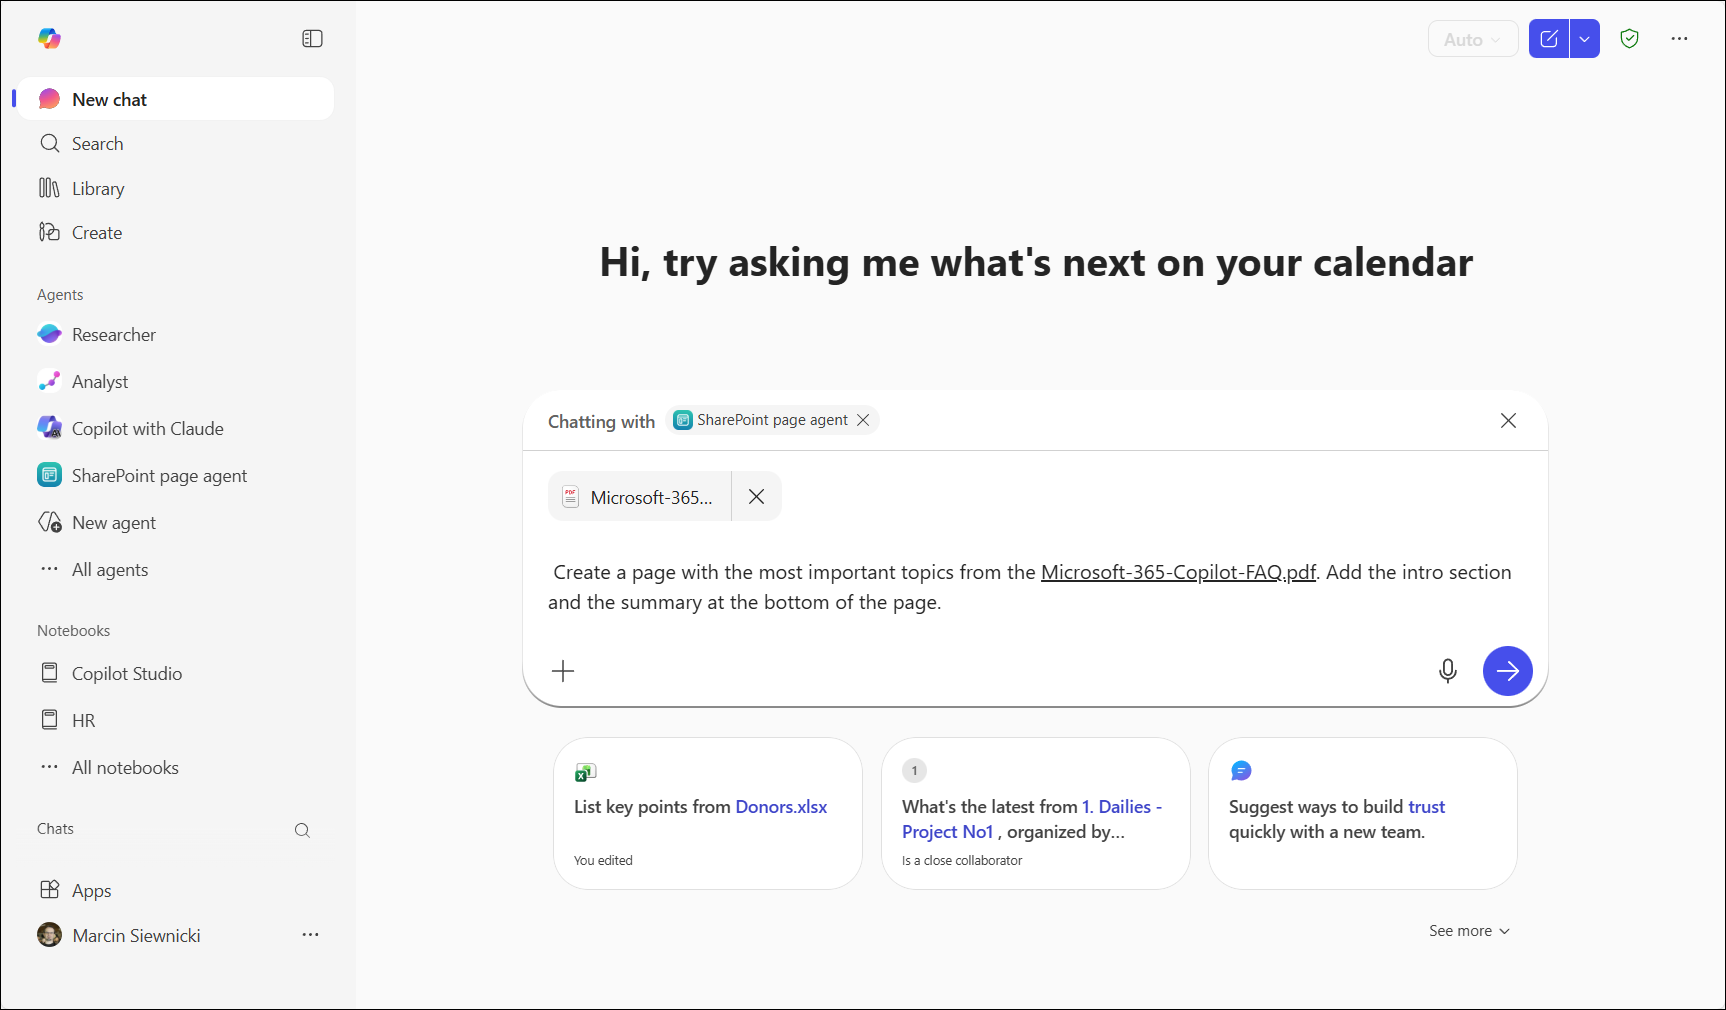
Task: Click the microphone dictation icon
Action: tap(1447, 671)
